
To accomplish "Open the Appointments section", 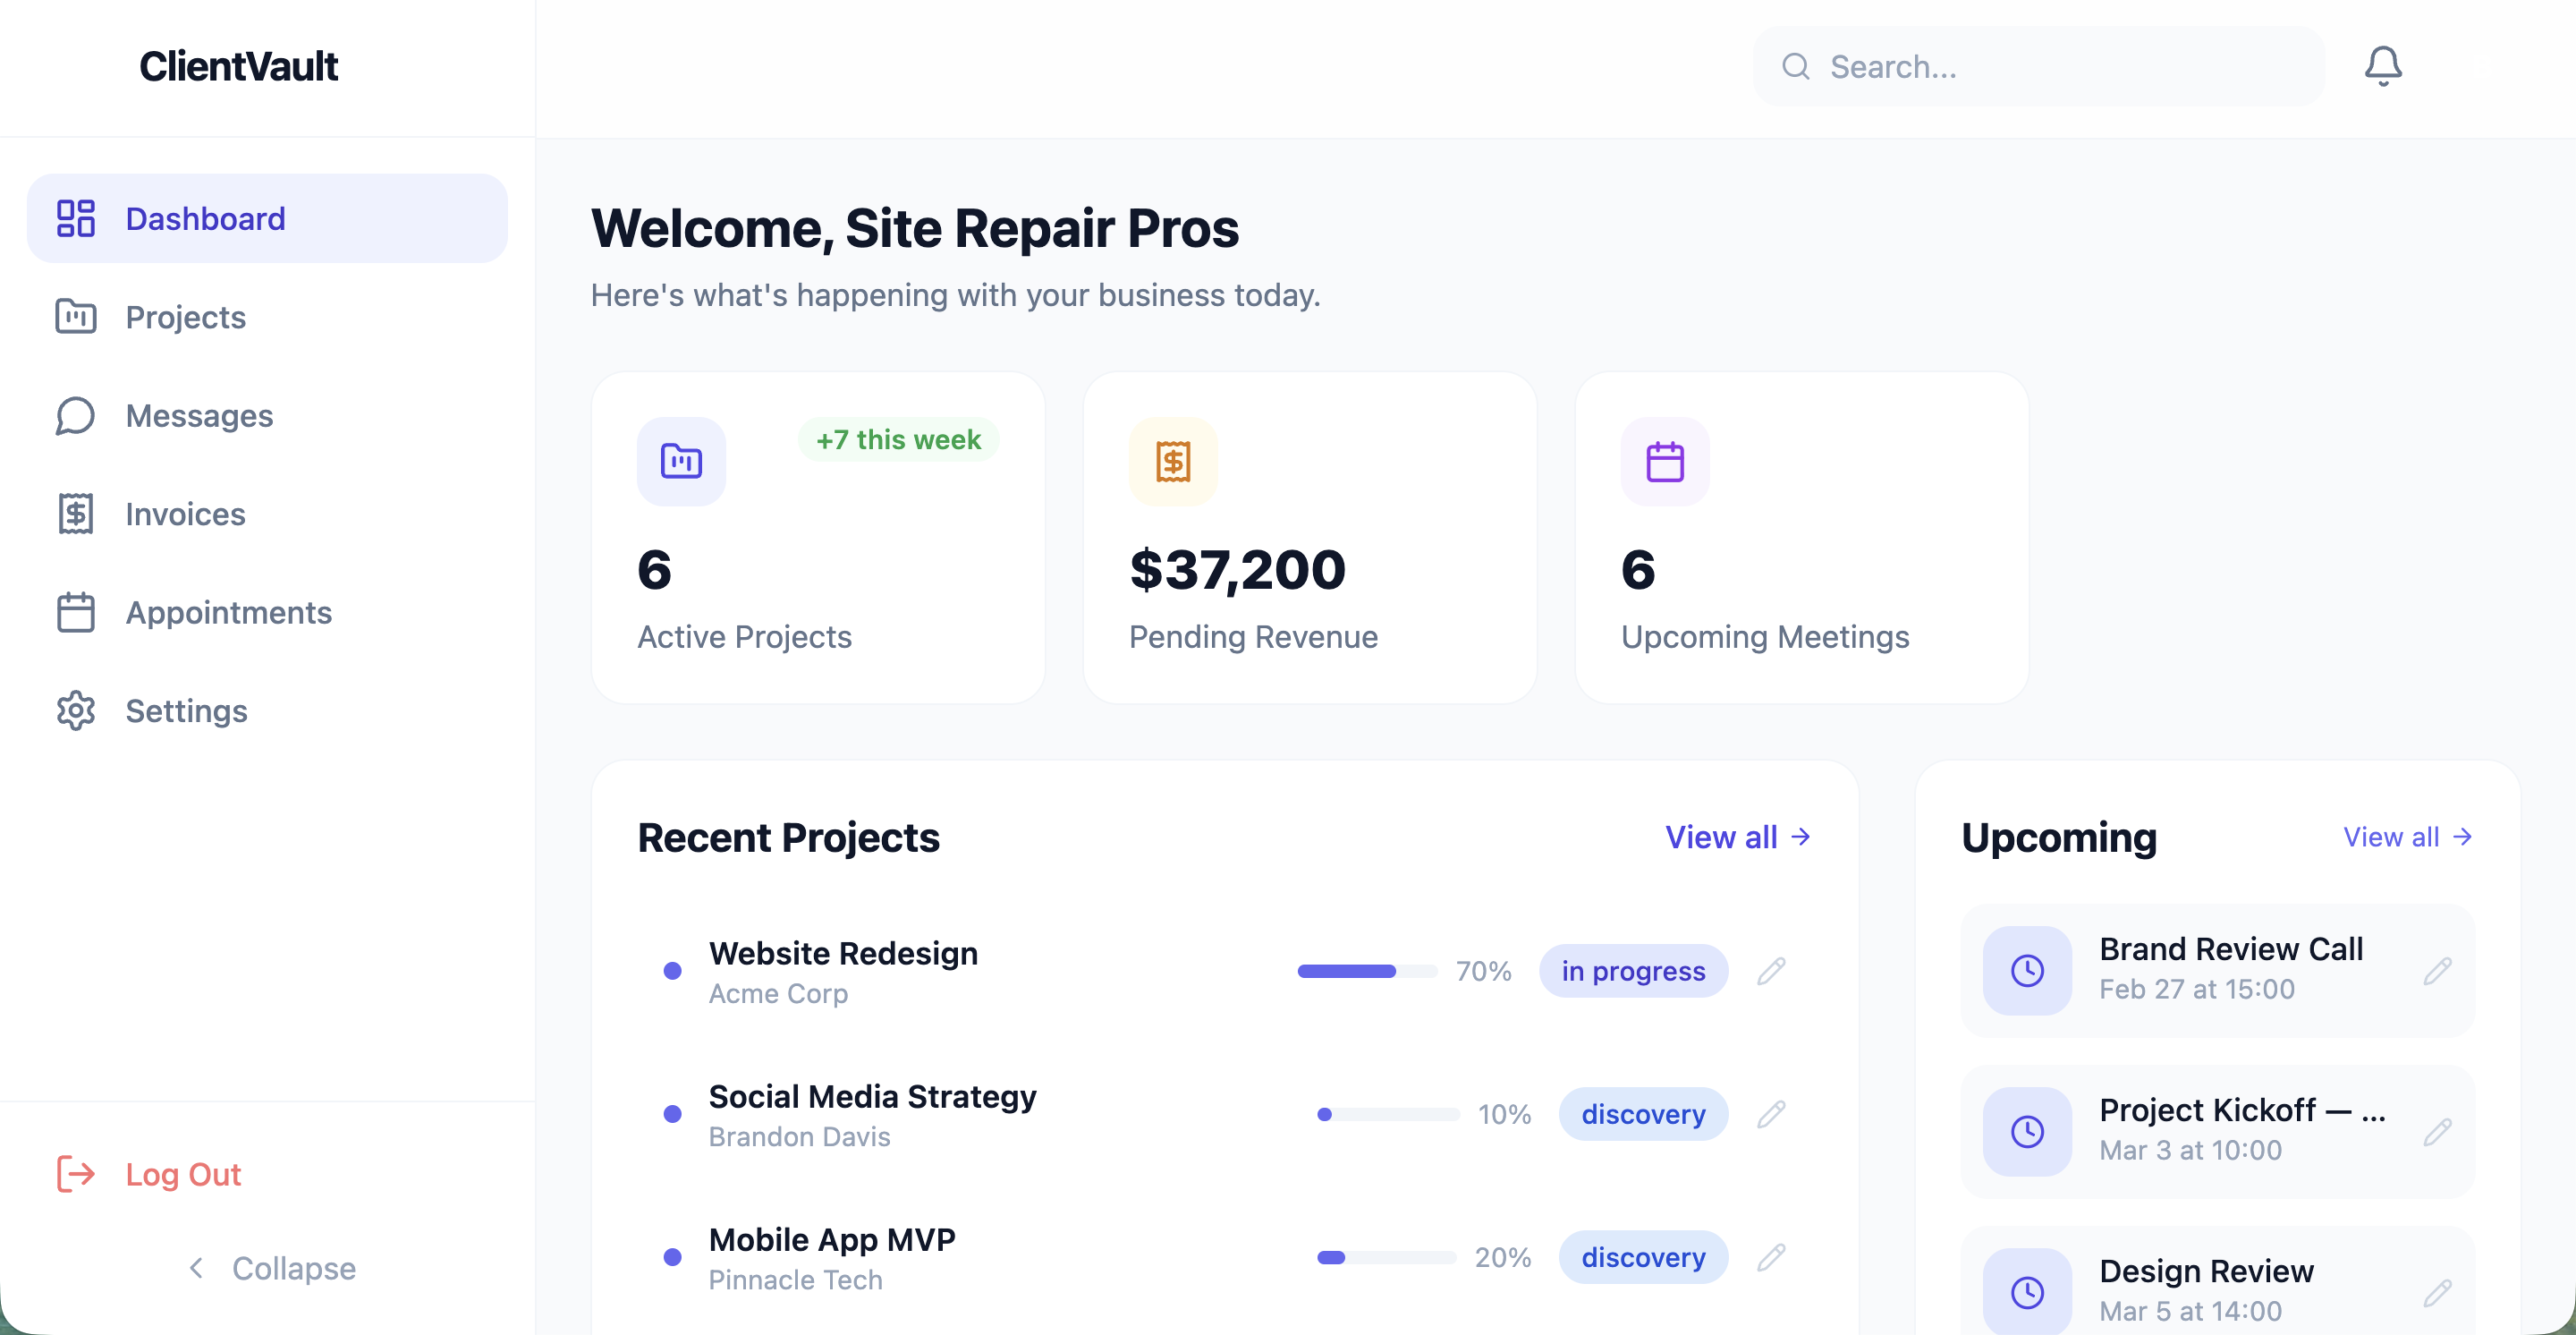I will (267, 612).
